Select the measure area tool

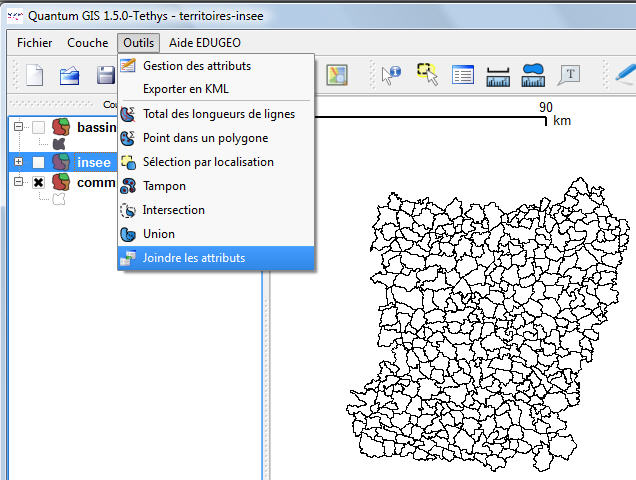point(533,75)
